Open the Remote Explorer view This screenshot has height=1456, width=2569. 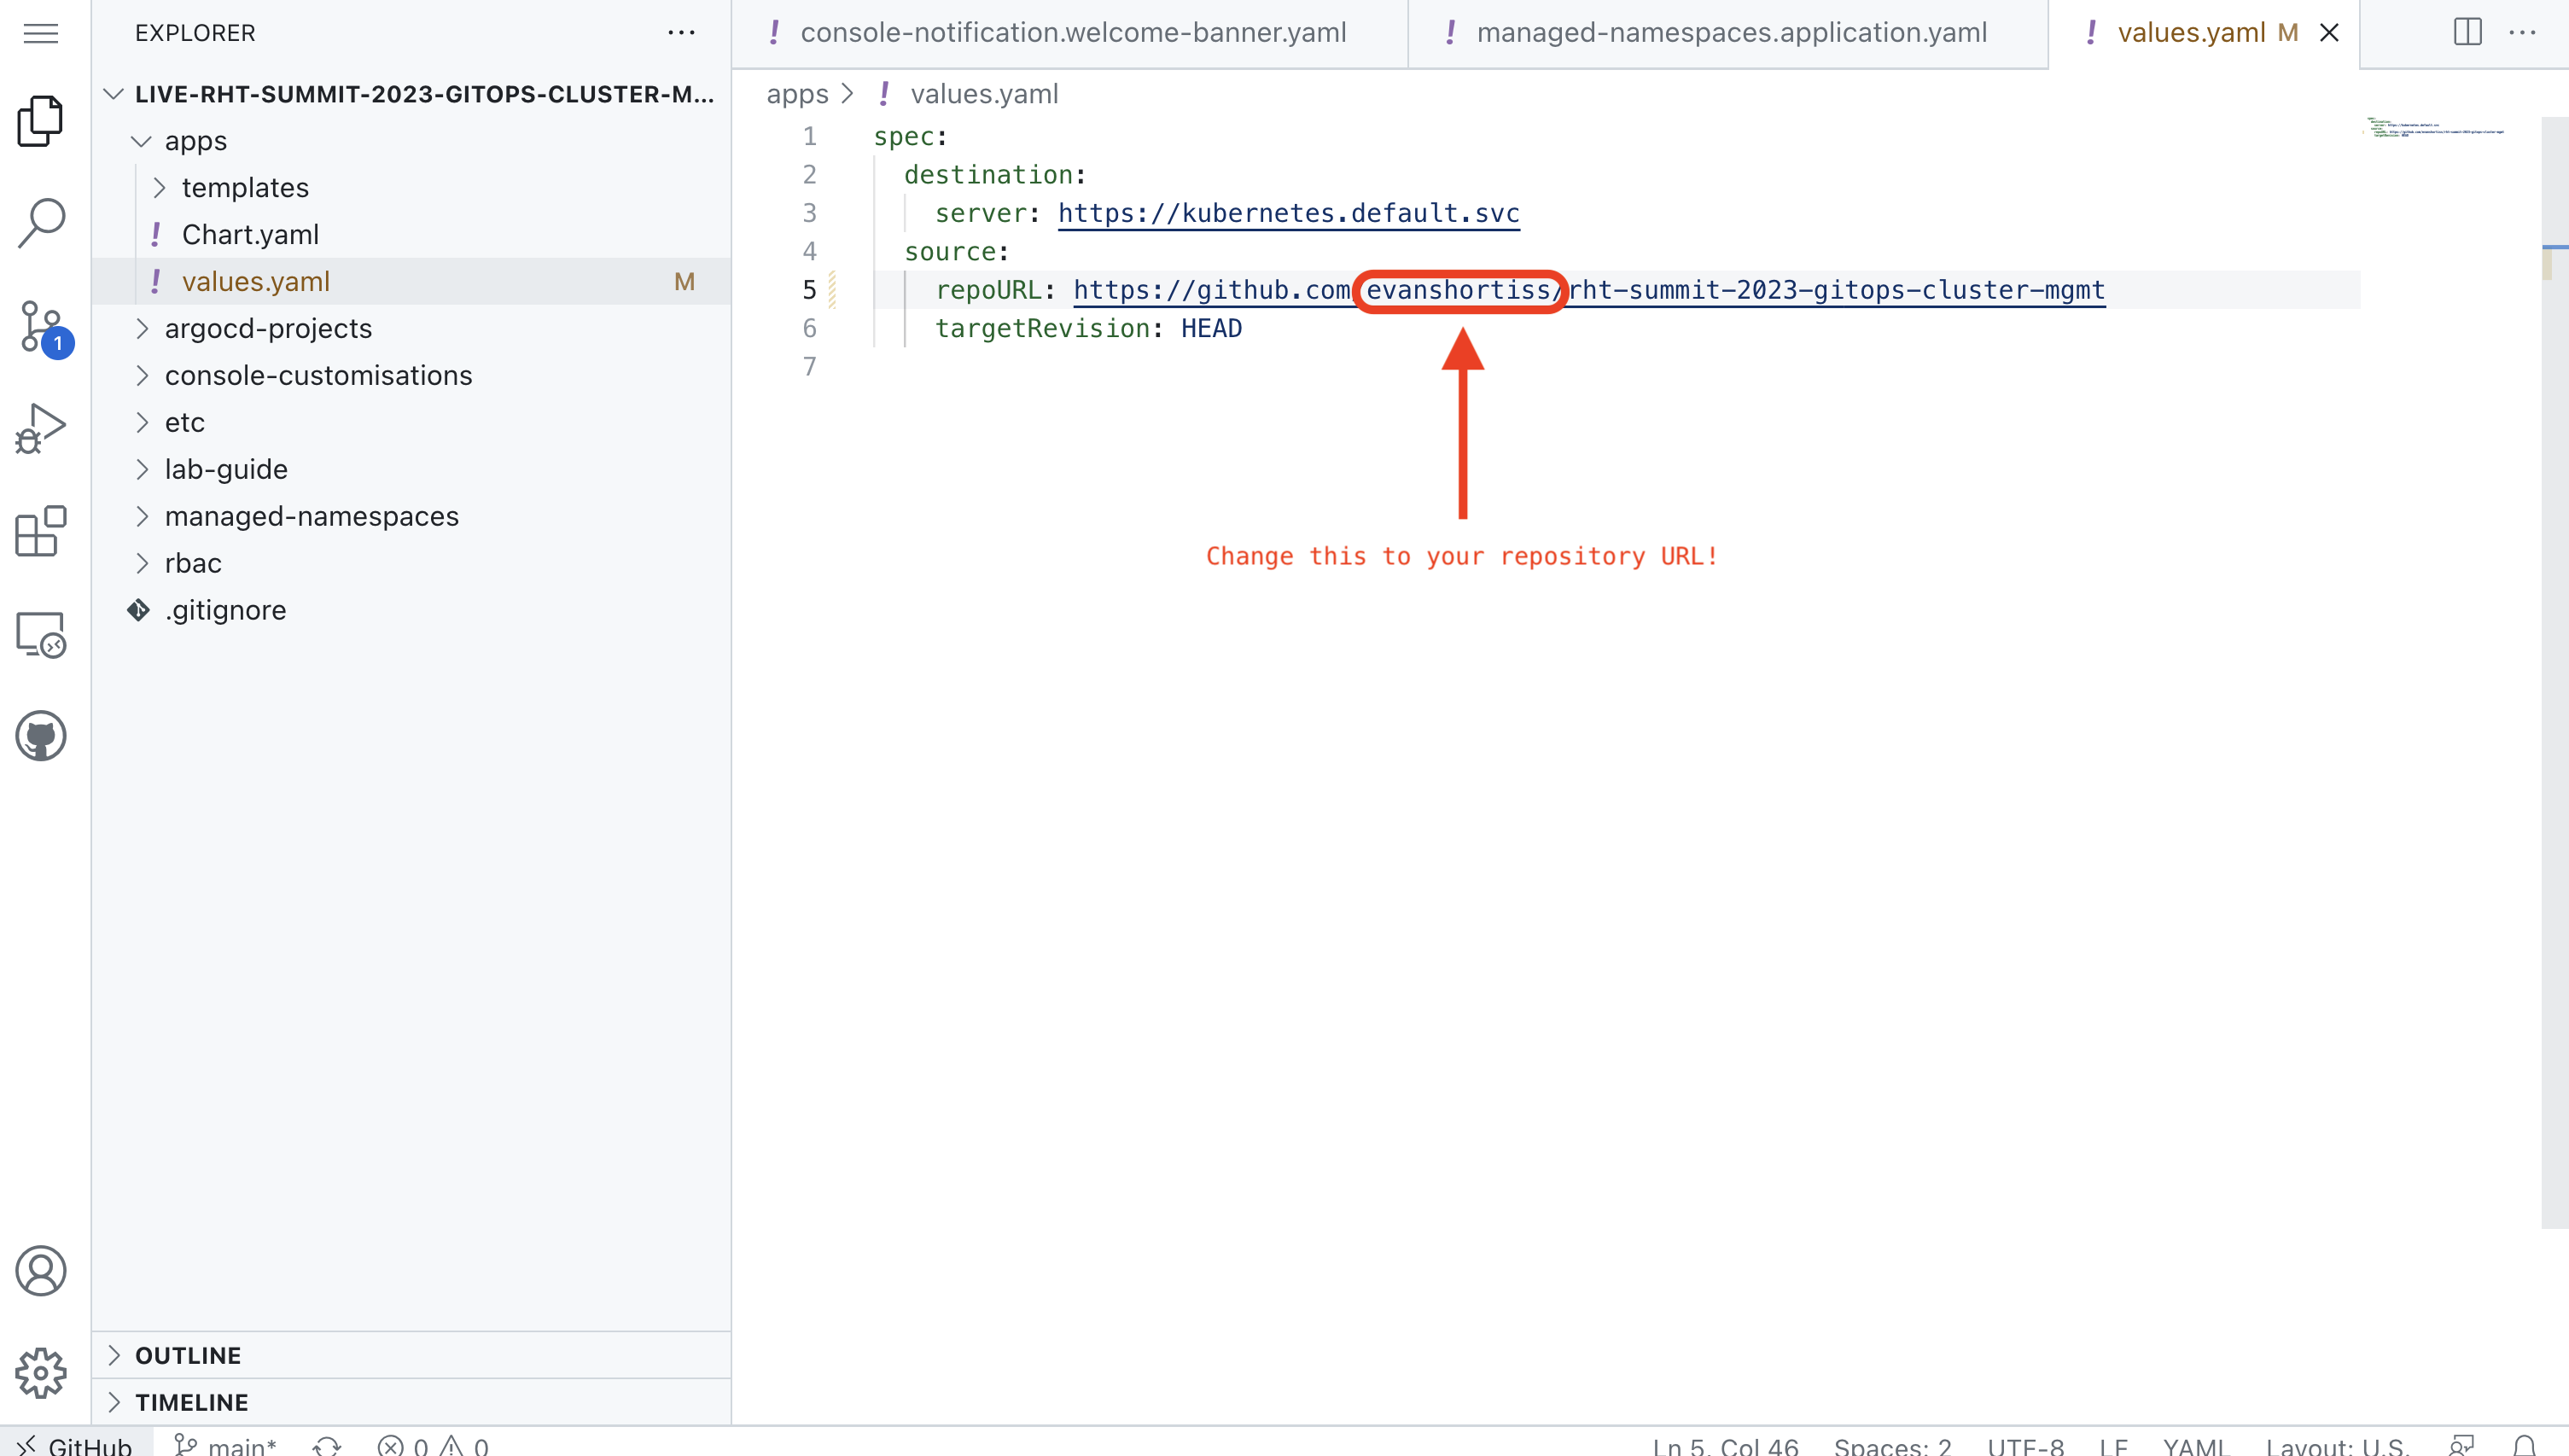[x=41, y=634]
